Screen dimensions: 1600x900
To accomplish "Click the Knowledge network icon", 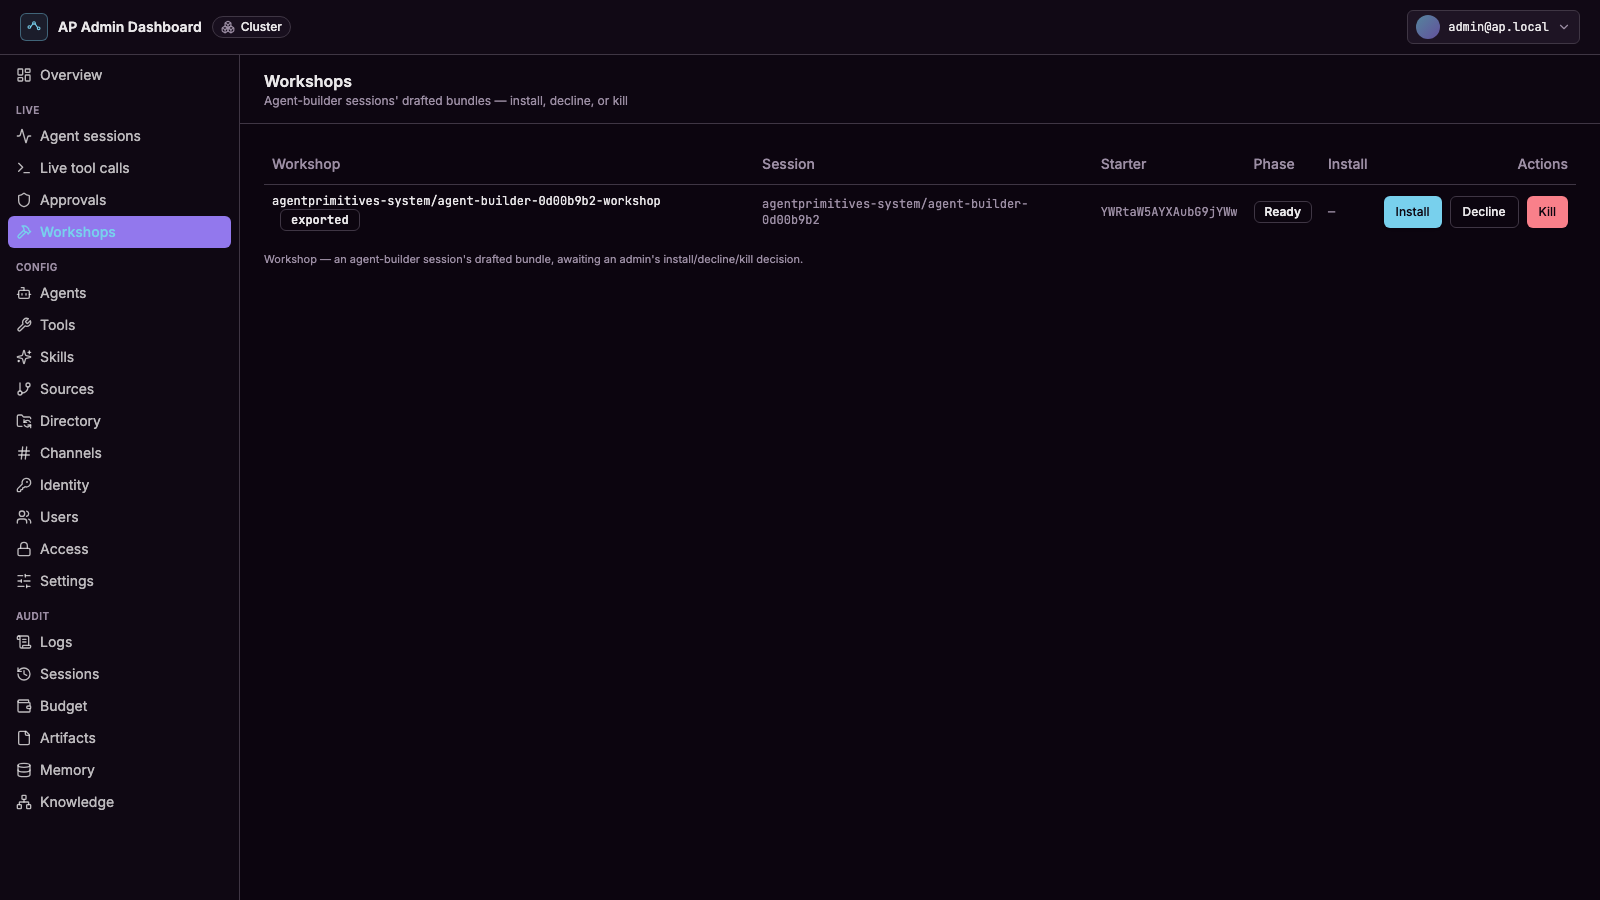I will point(24,802).
